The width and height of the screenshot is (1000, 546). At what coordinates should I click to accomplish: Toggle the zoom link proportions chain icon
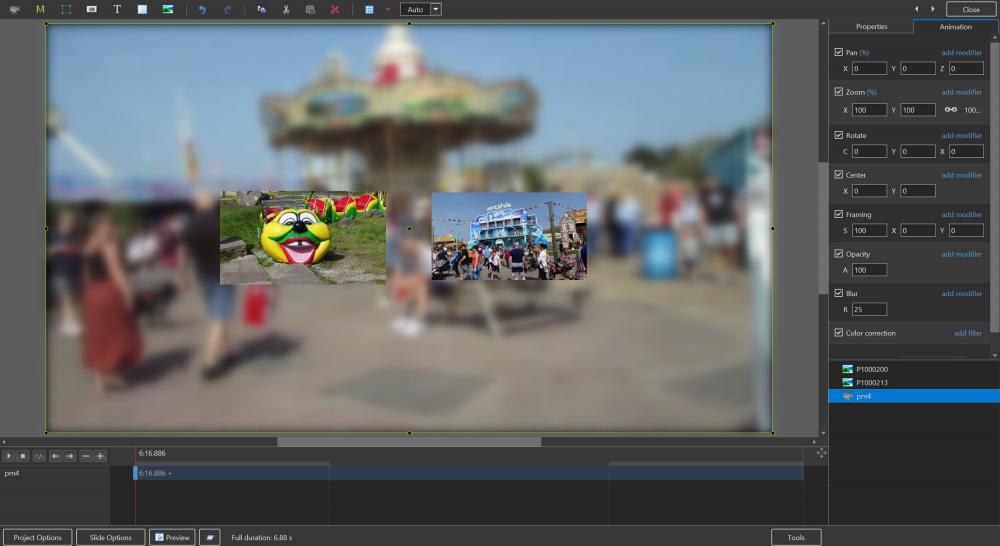[x=950, y=110]
